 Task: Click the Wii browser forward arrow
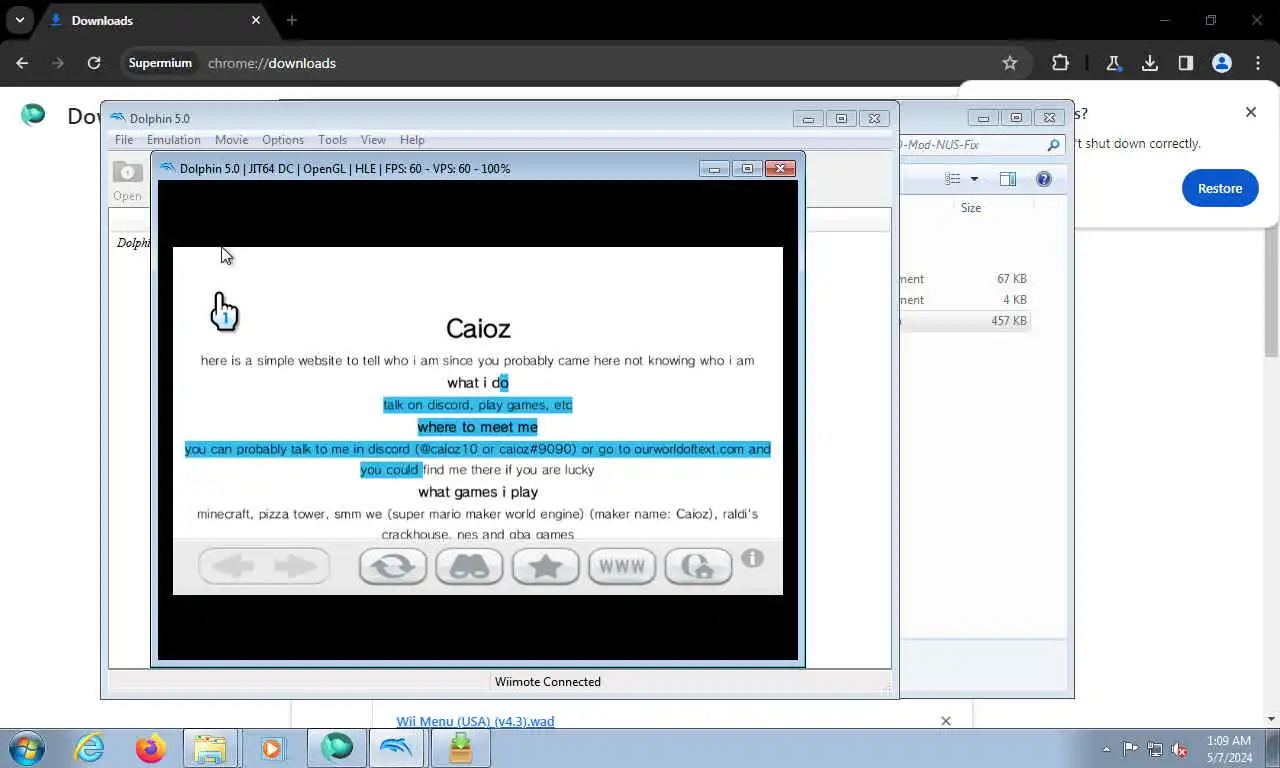tap(296, 566)
